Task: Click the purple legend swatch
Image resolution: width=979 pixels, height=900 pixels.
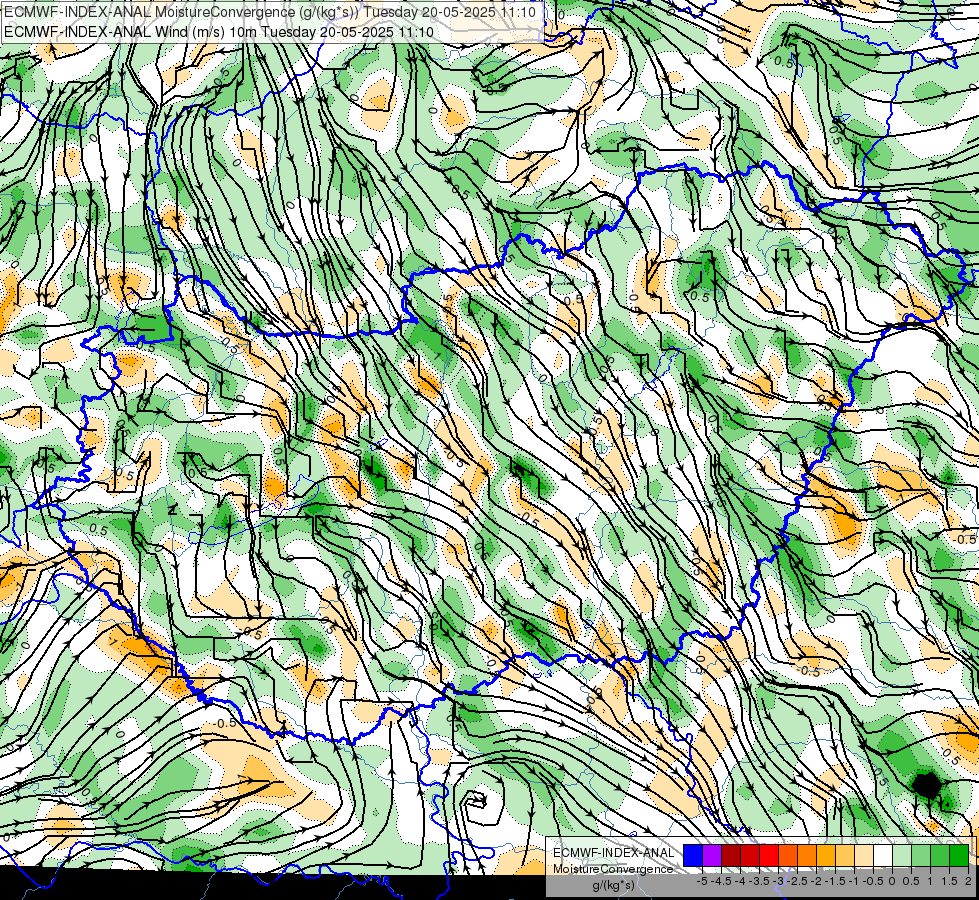Action: [x=712, y=855]
